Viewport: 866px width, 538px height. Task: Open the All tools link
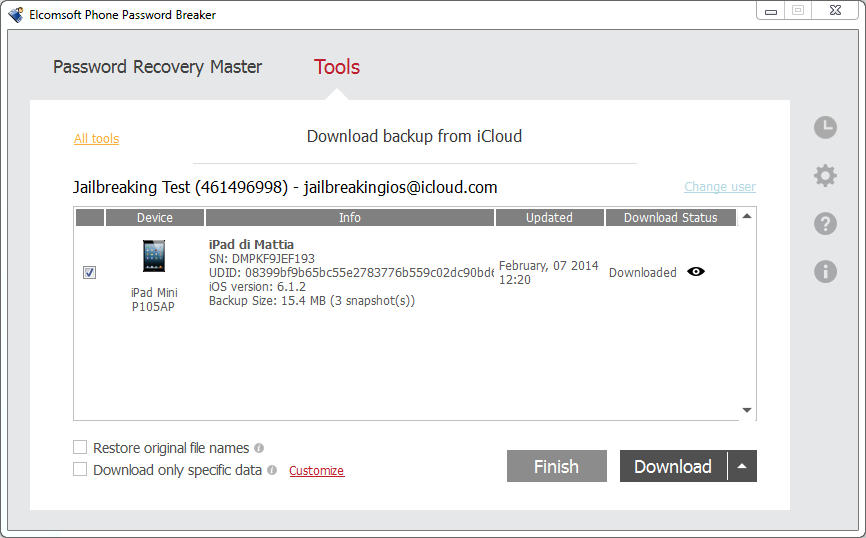click(x=97, y=139)
